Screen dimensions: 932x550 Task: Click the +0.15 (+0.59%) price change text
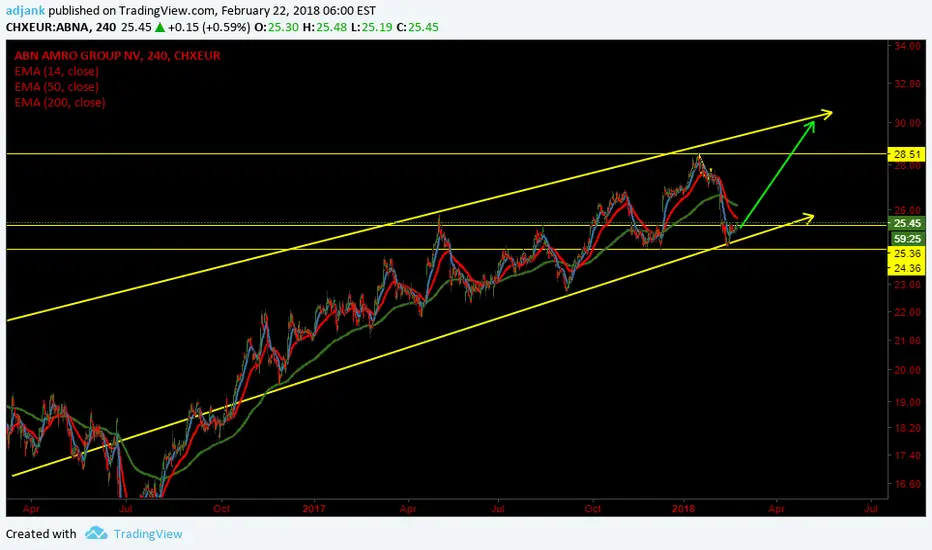209,27
